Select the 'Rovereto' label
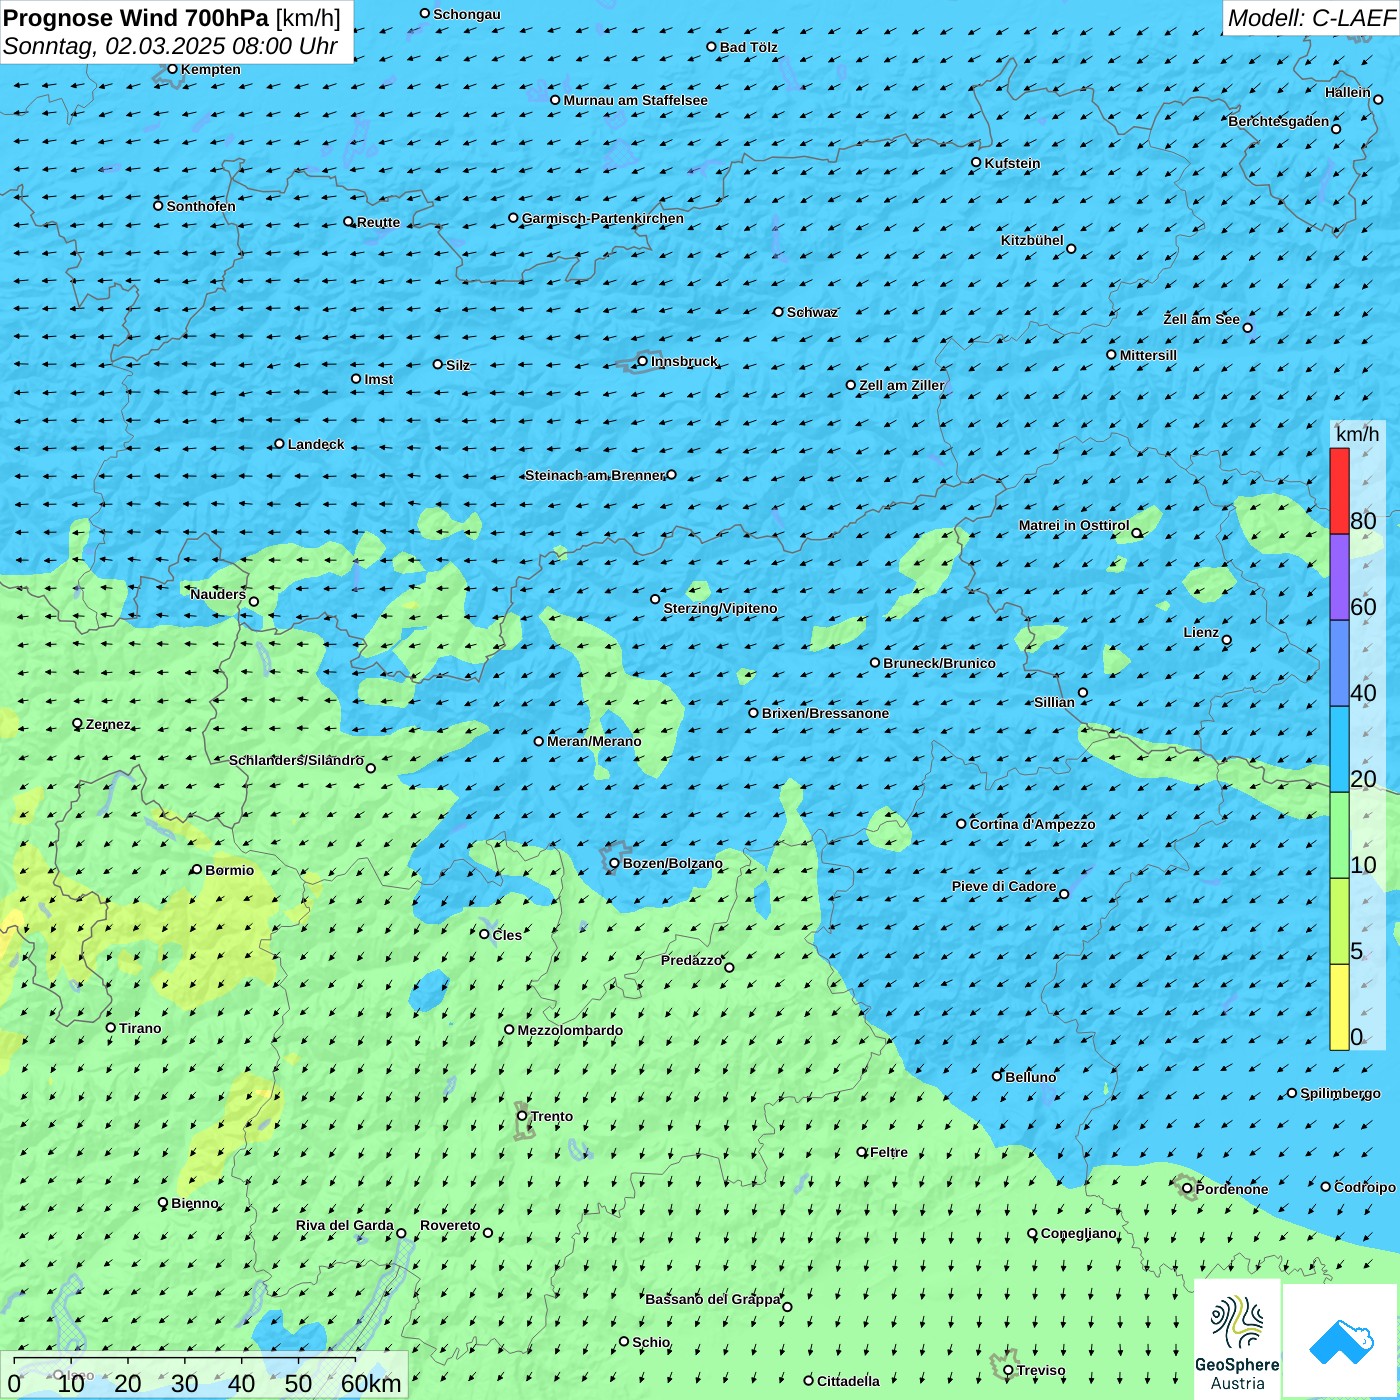The width and height of the screenshot is (1400, 1400). (450, 1225)
